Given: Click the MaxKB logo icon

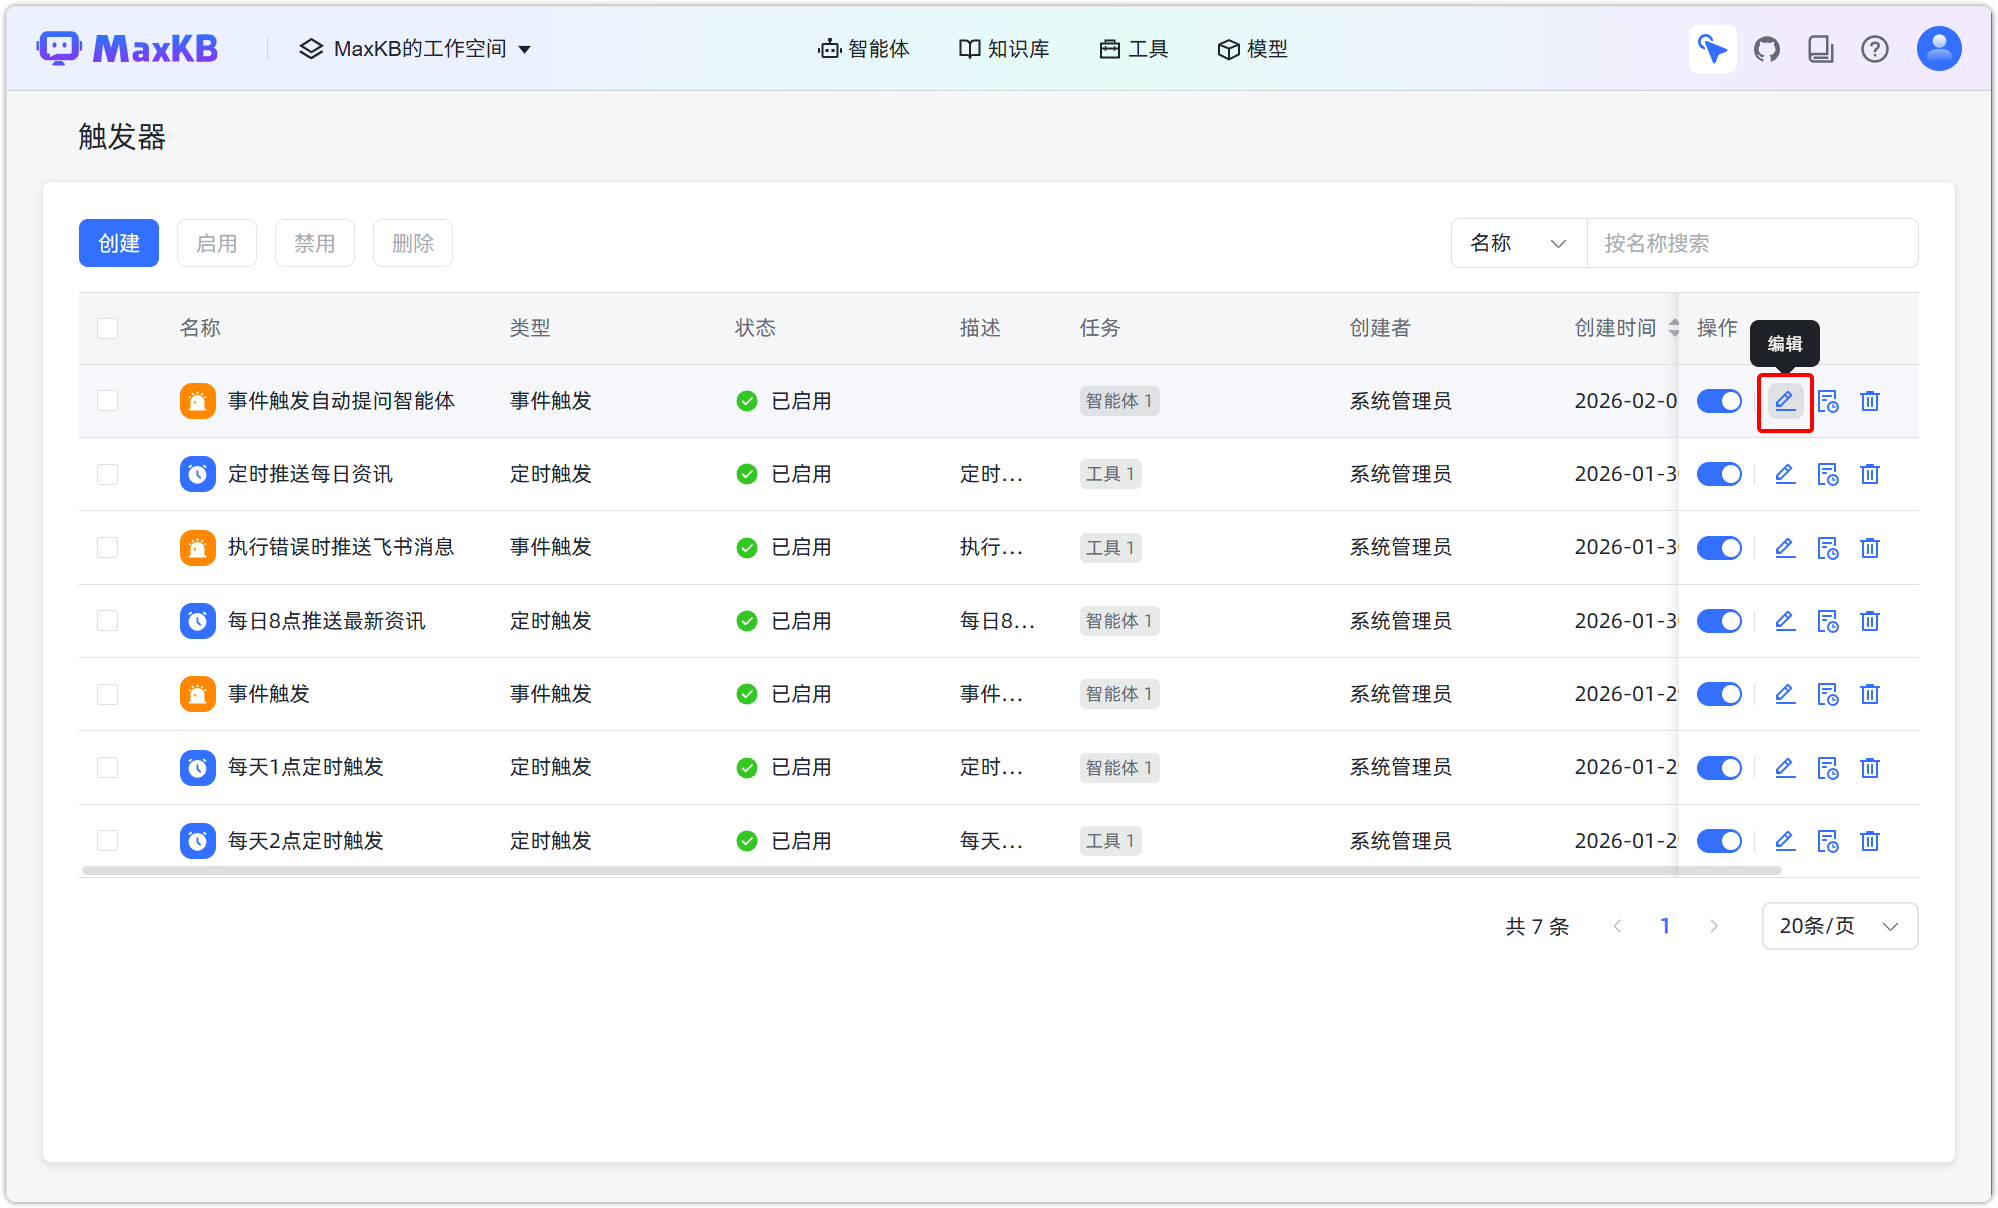Looking at the screenshot, I should [60, 47].
